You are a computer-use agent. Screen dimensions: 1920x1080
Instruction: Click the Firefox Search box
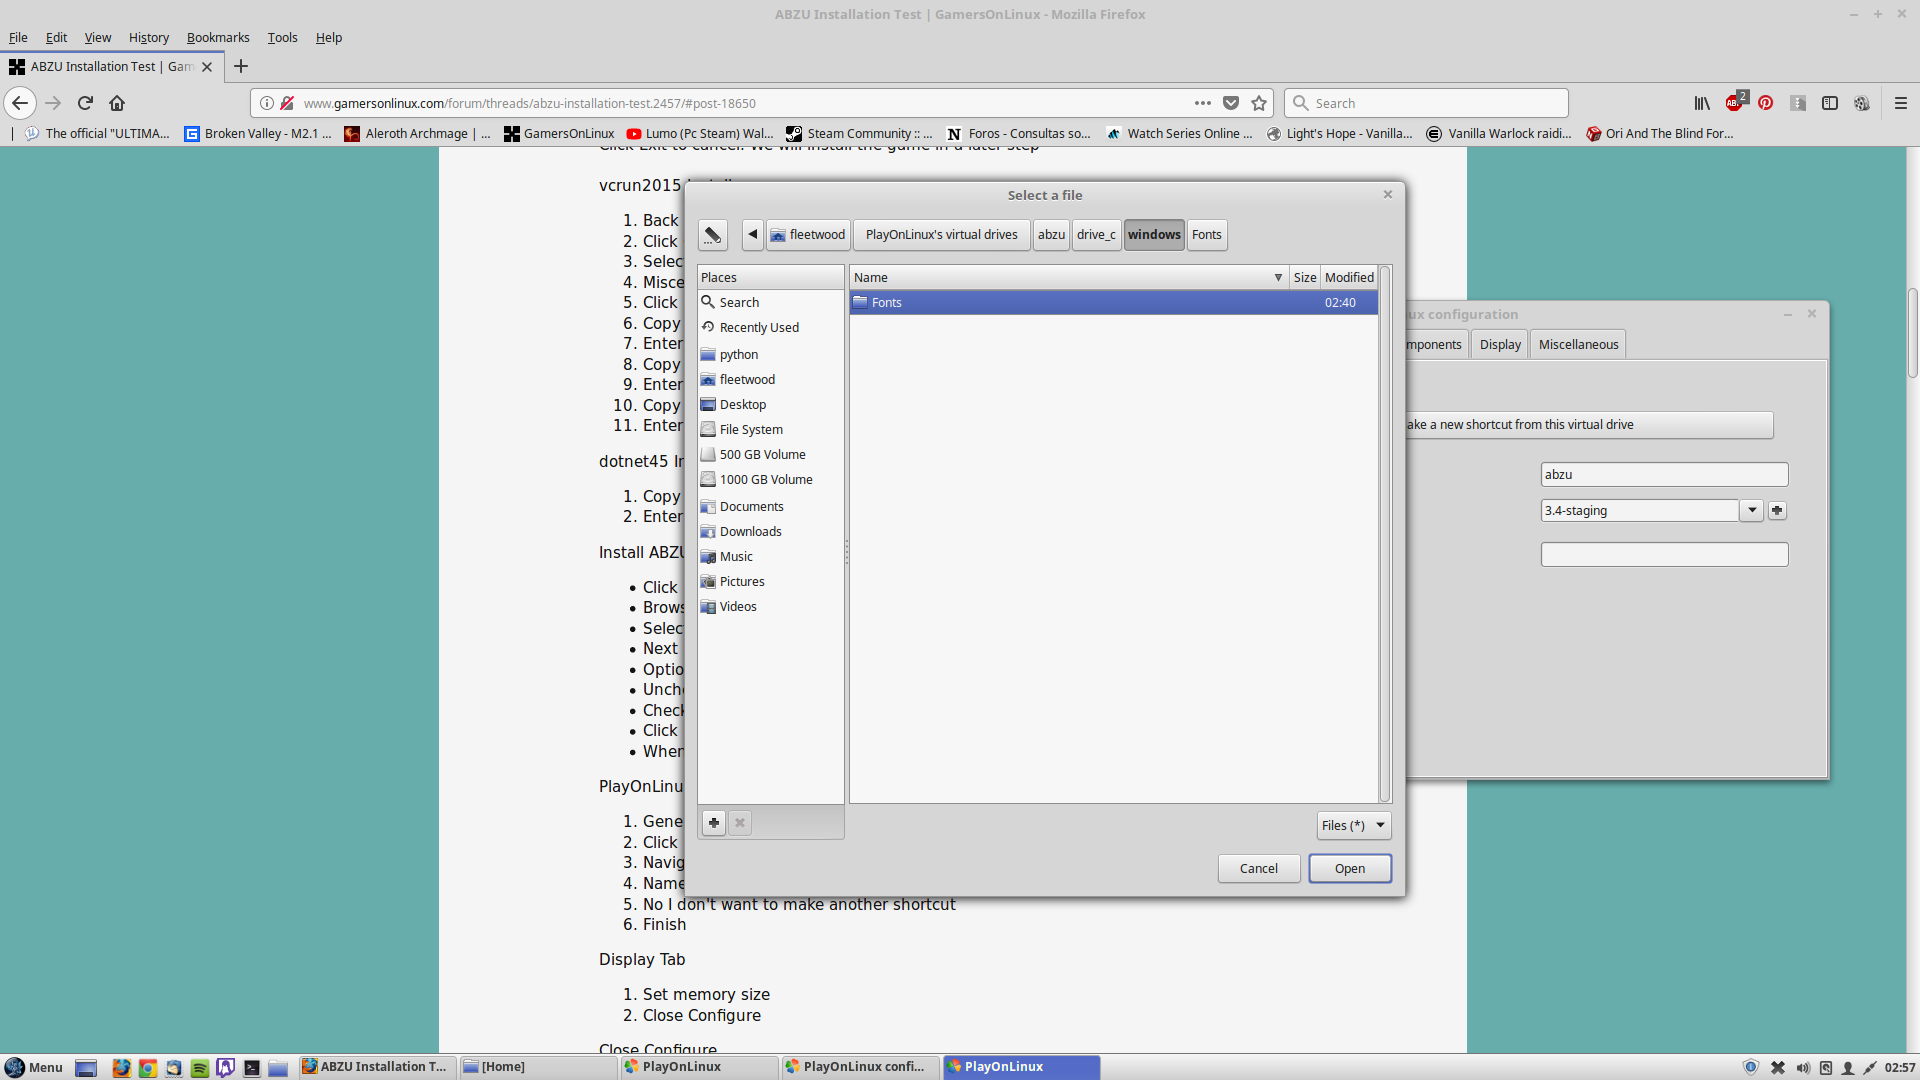[x=1426, y=103]
